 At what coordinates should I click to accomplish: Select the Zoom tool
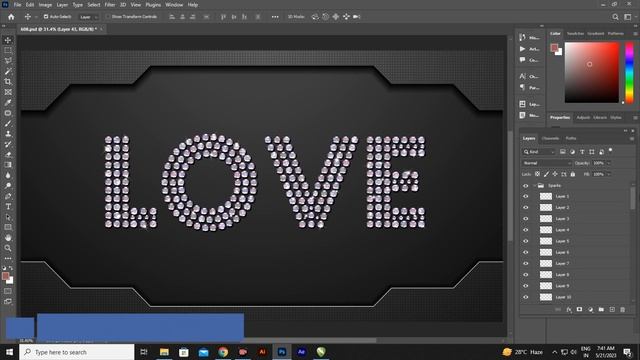coord(8,248)
